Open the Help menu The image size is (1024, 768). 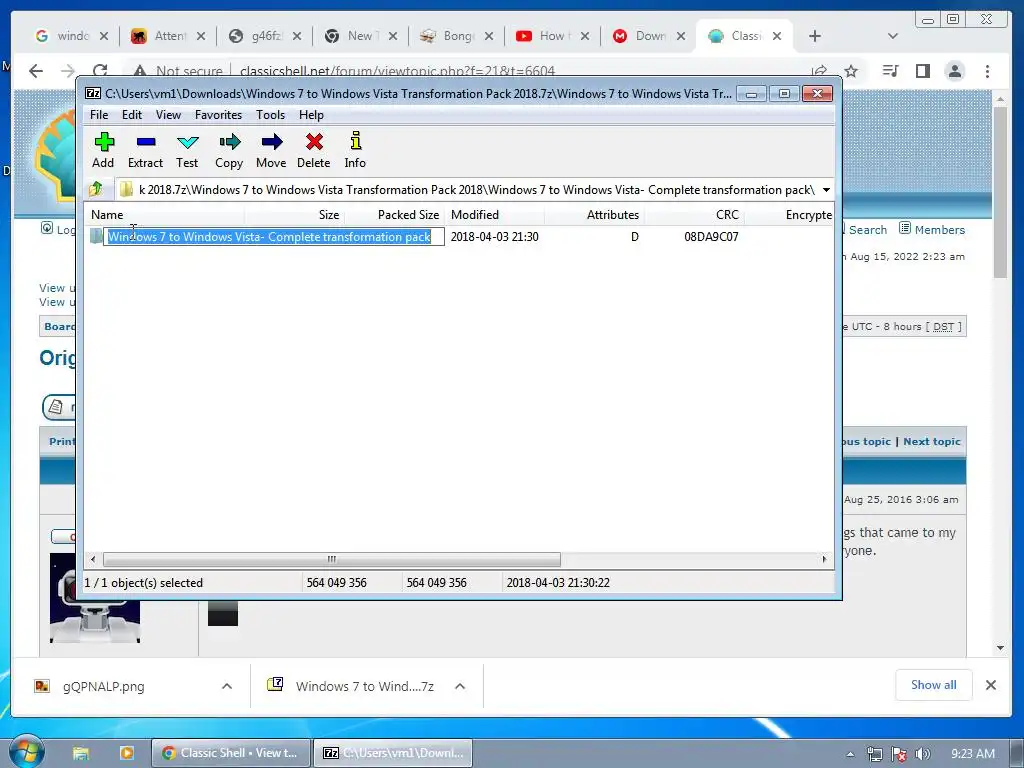311,115
